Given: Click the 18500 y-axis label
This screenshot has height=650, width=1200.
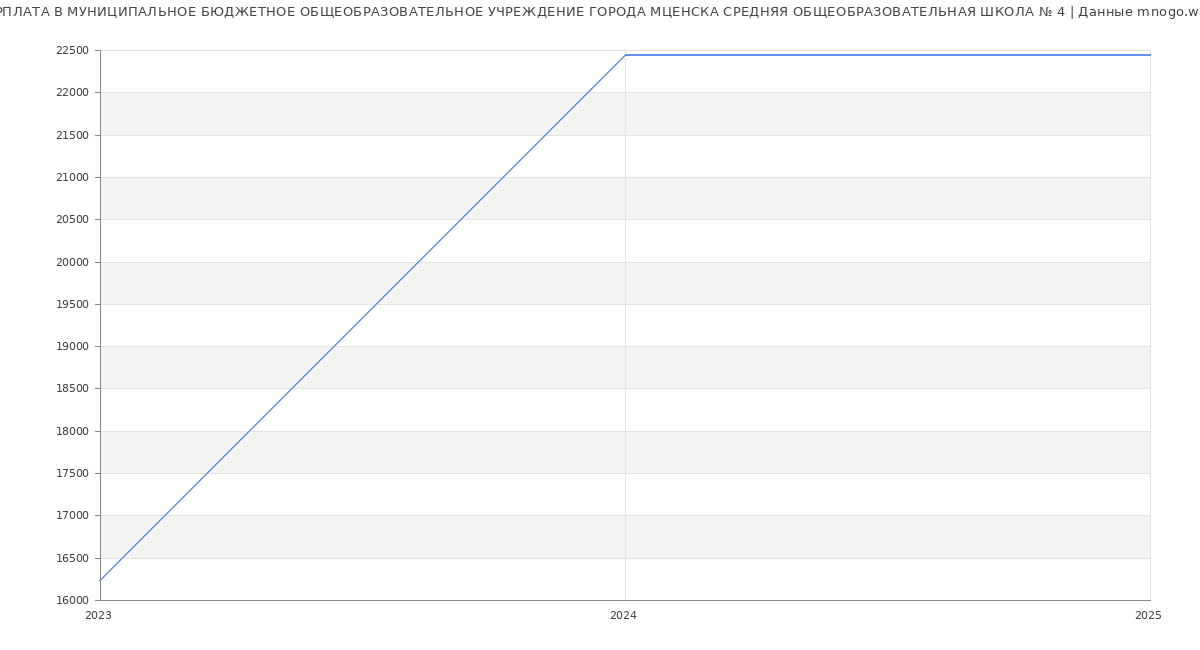Looking at the screenshot, I should [74, 389].
